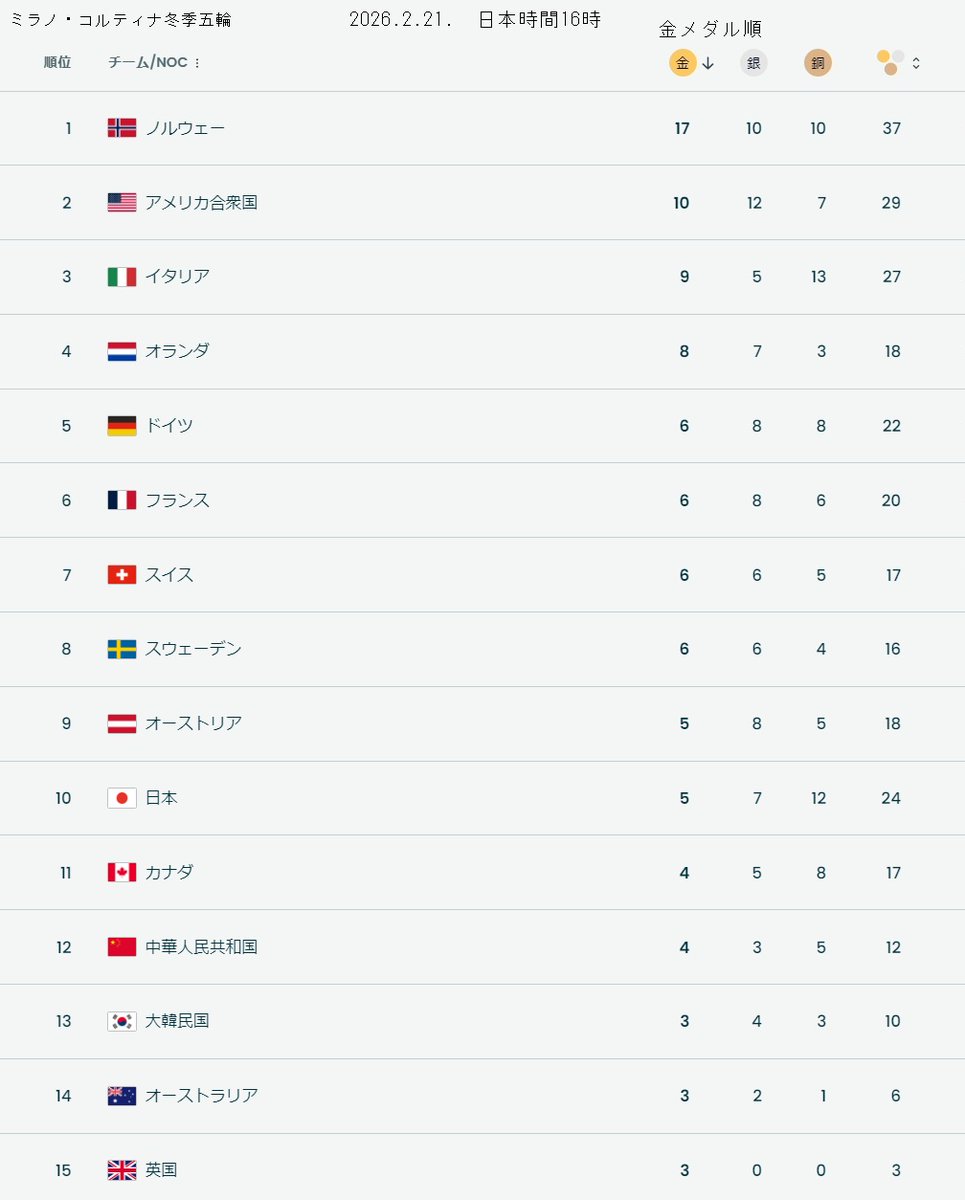Click the Norway flag icon
This screenshot has height=1200, width=965.
[122, 128]
